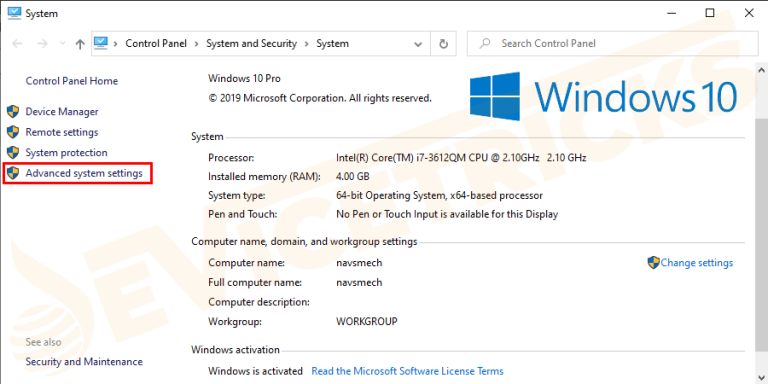The height and width of the screenshot is (384, 768).
Task: Click the search magnifier icon
Action: (485, 44)
